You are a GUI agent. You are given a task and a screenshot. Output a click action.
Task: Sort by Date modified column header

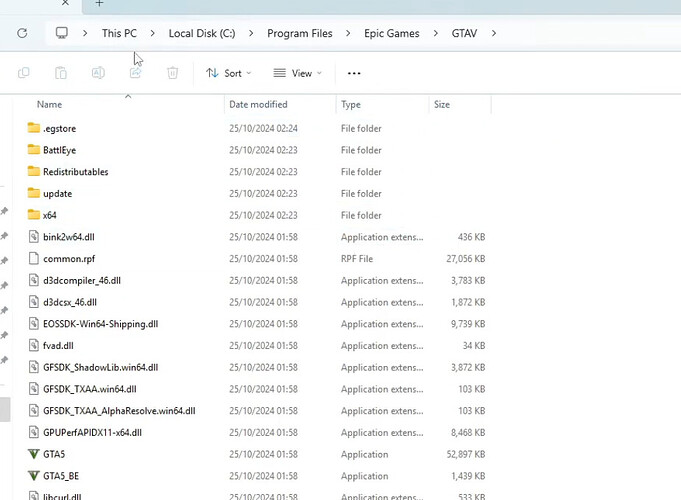258,104
